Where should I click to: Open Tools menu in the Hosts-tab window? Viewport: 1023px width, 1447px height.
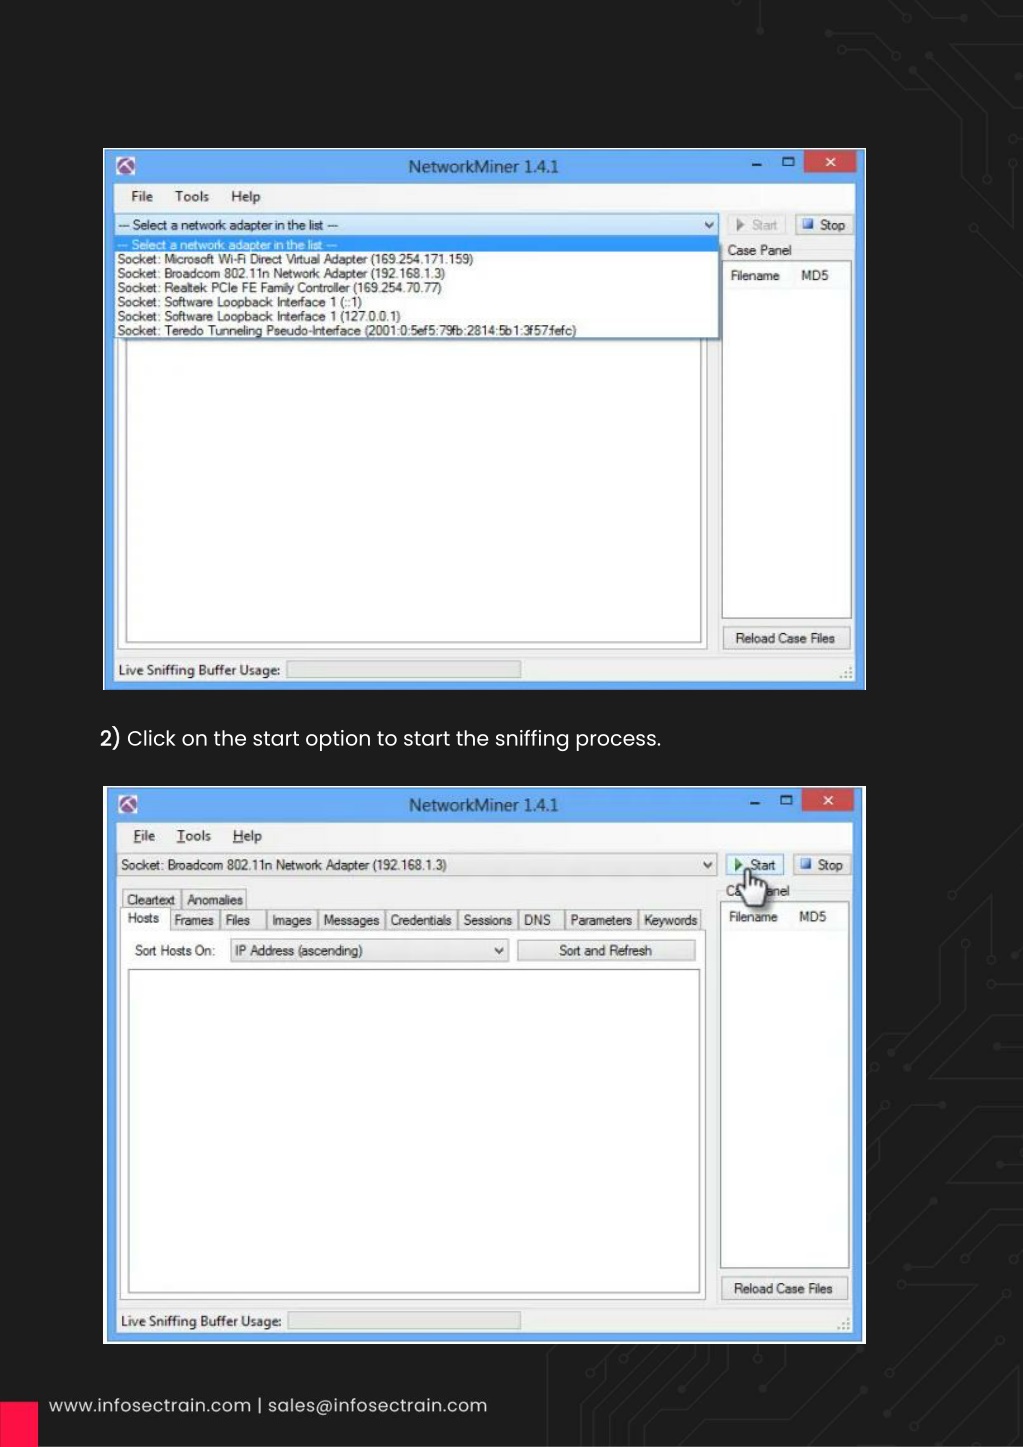click(x=194, y=836)
